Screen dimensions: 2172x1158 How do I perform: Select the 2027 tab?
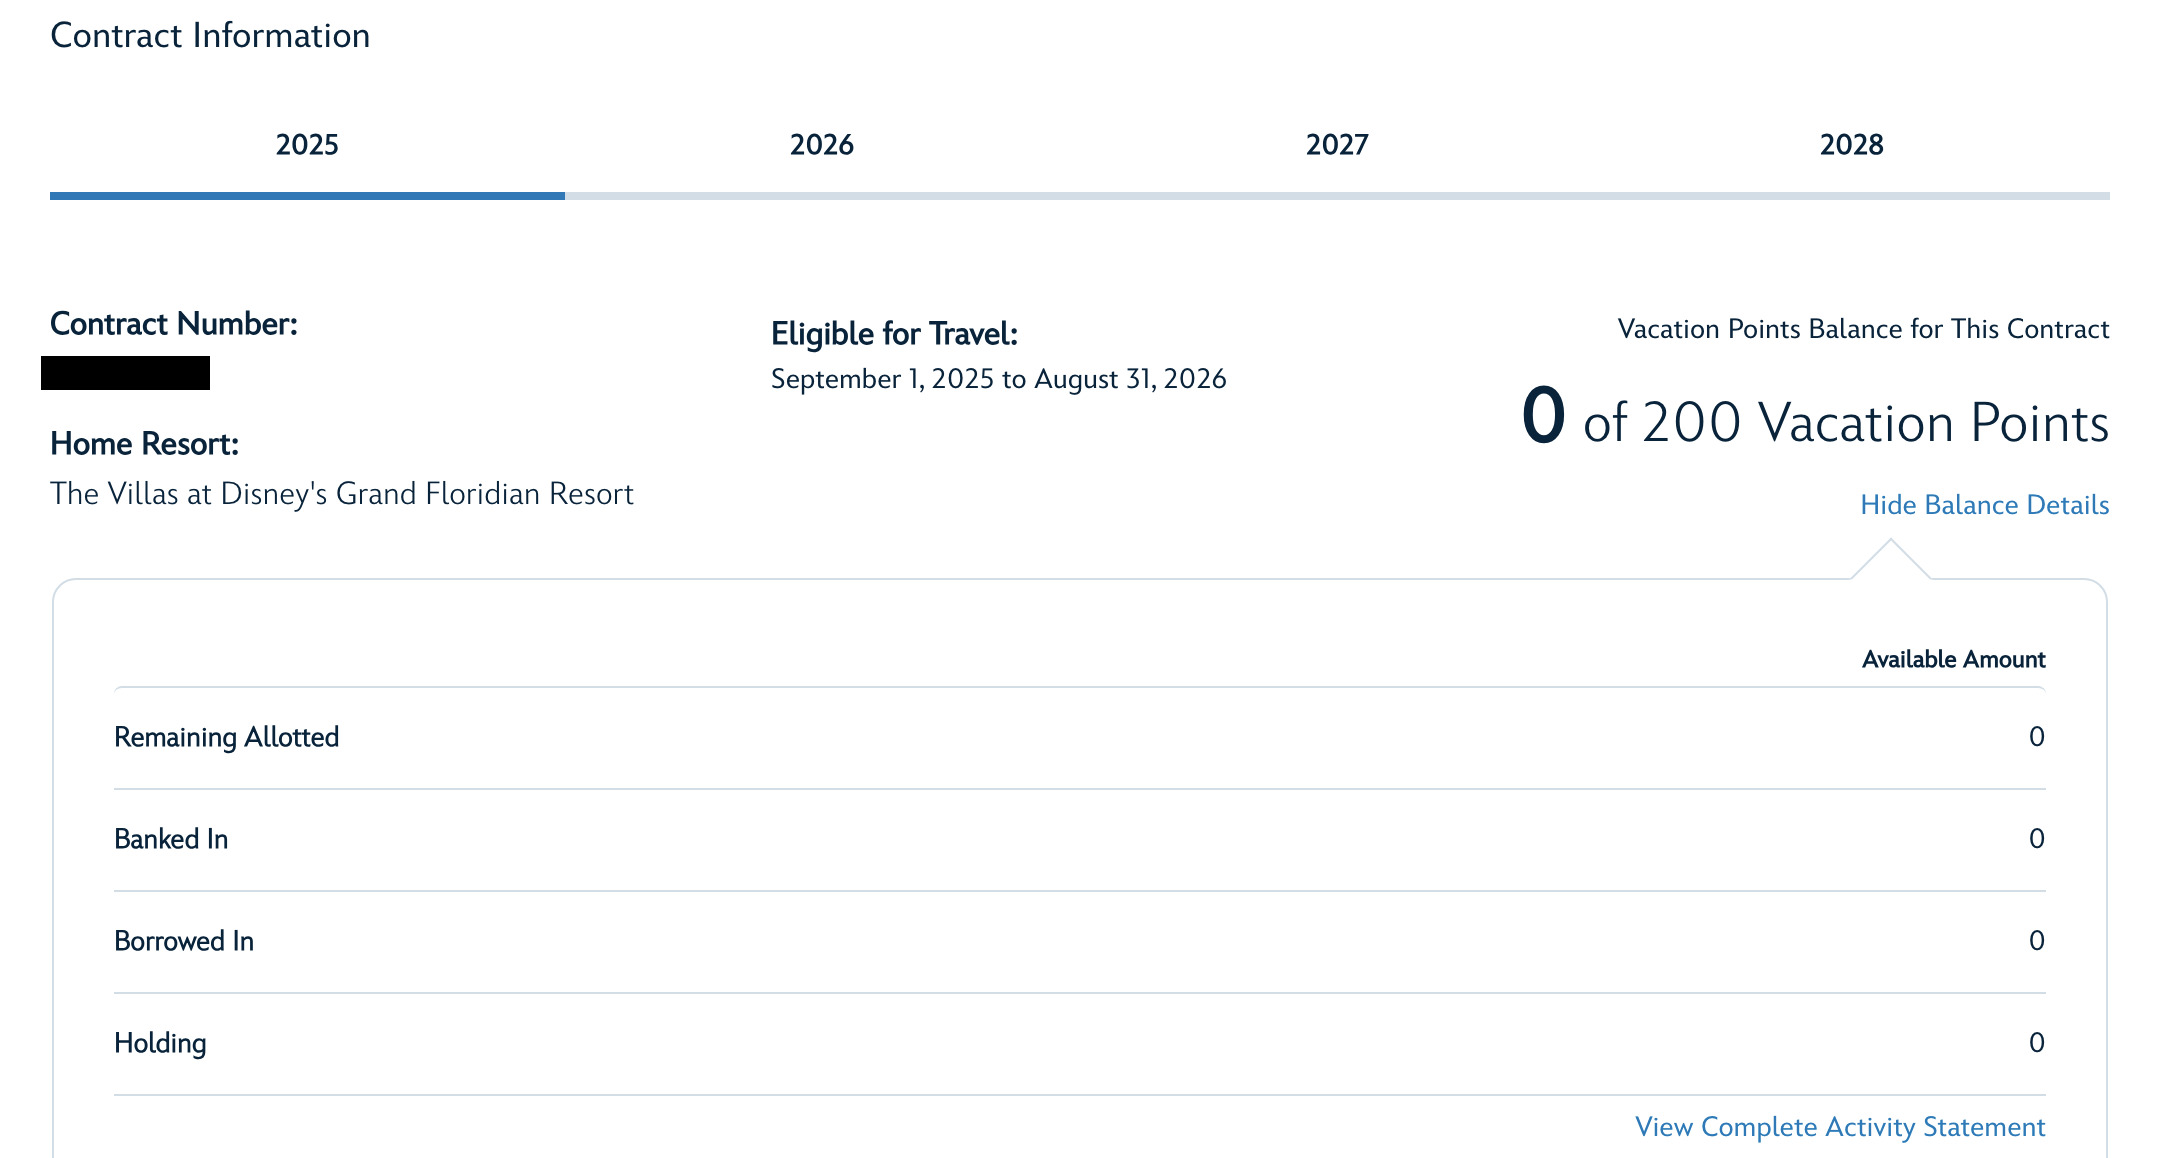1336,145
